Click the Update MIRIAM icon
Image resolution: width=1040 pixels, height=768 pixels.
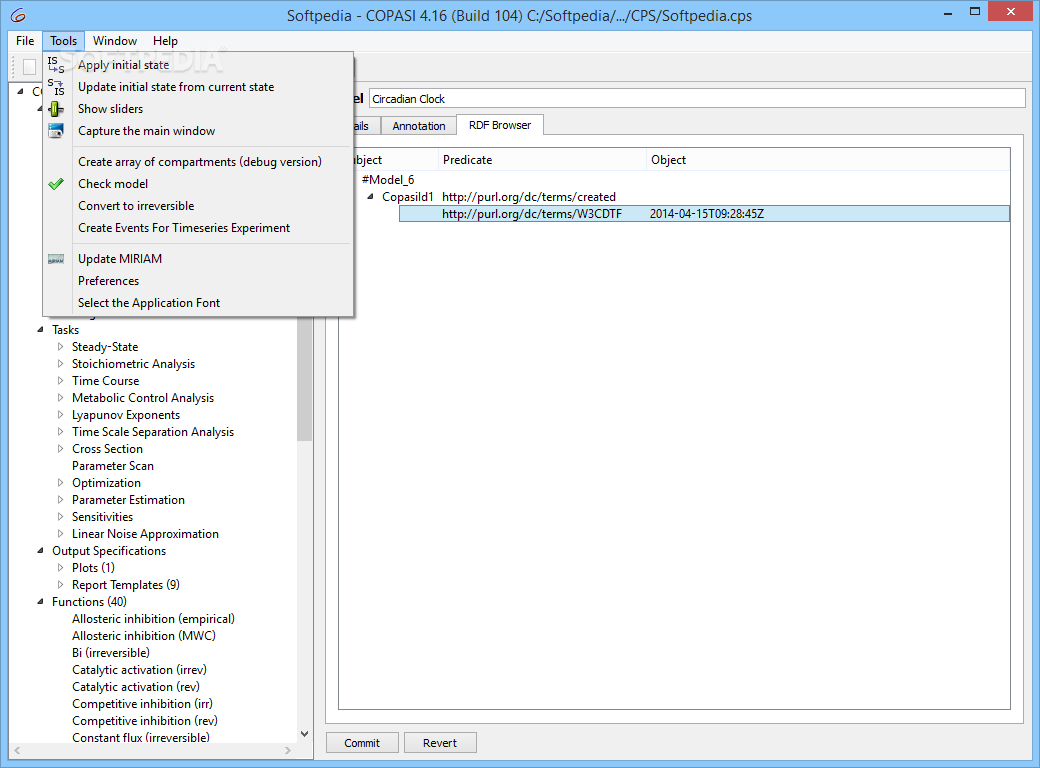(56, 259)
